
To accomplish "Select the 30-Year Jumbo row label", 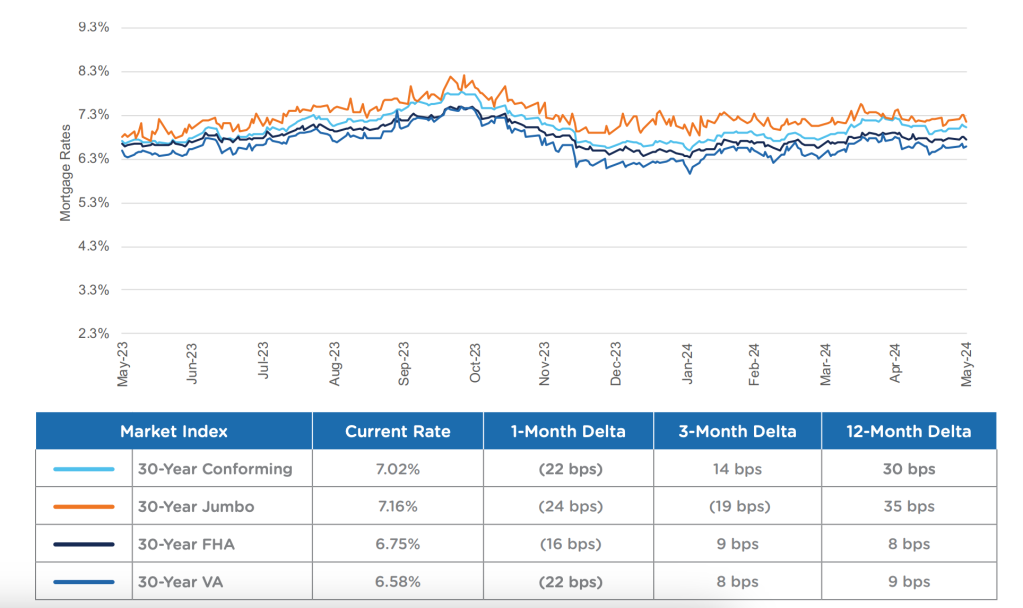I will 196,507.
